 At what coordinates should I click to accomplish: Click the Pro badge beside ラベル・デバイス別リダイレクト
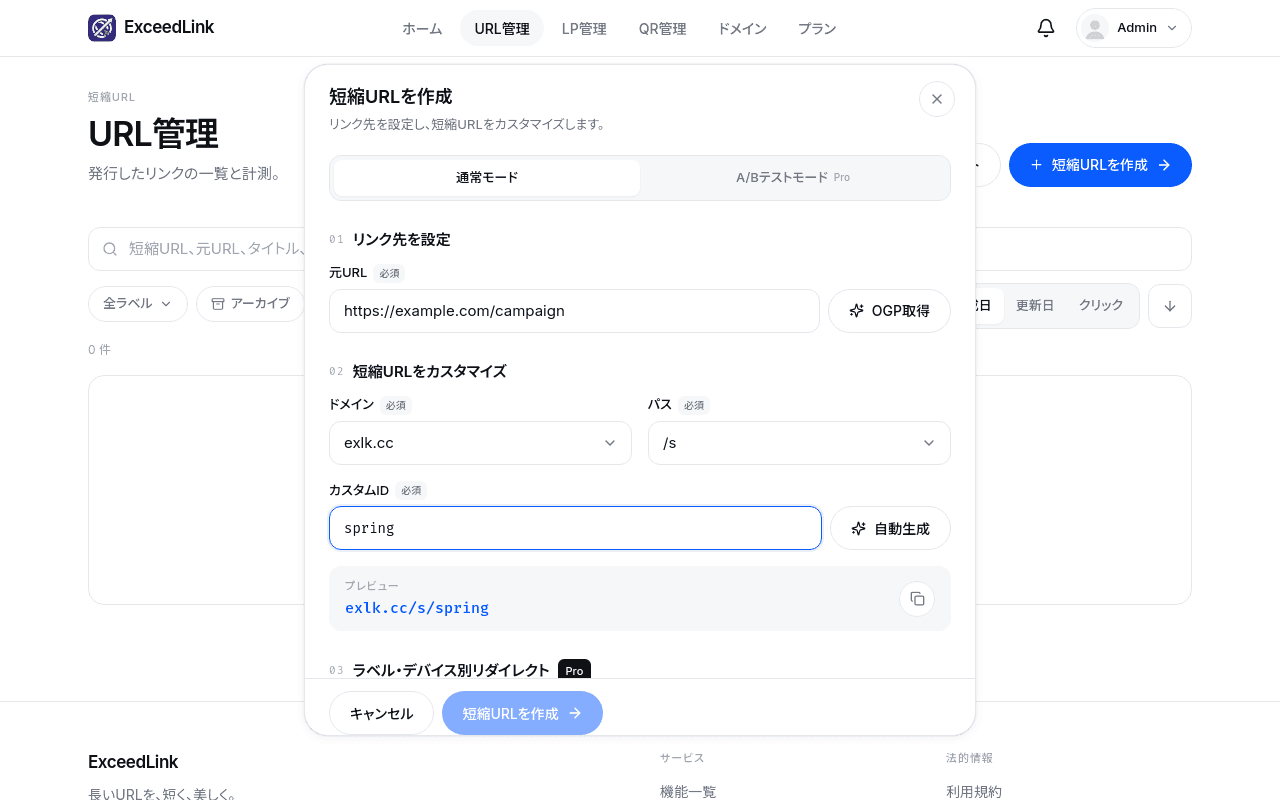click(x=574, y=670)
